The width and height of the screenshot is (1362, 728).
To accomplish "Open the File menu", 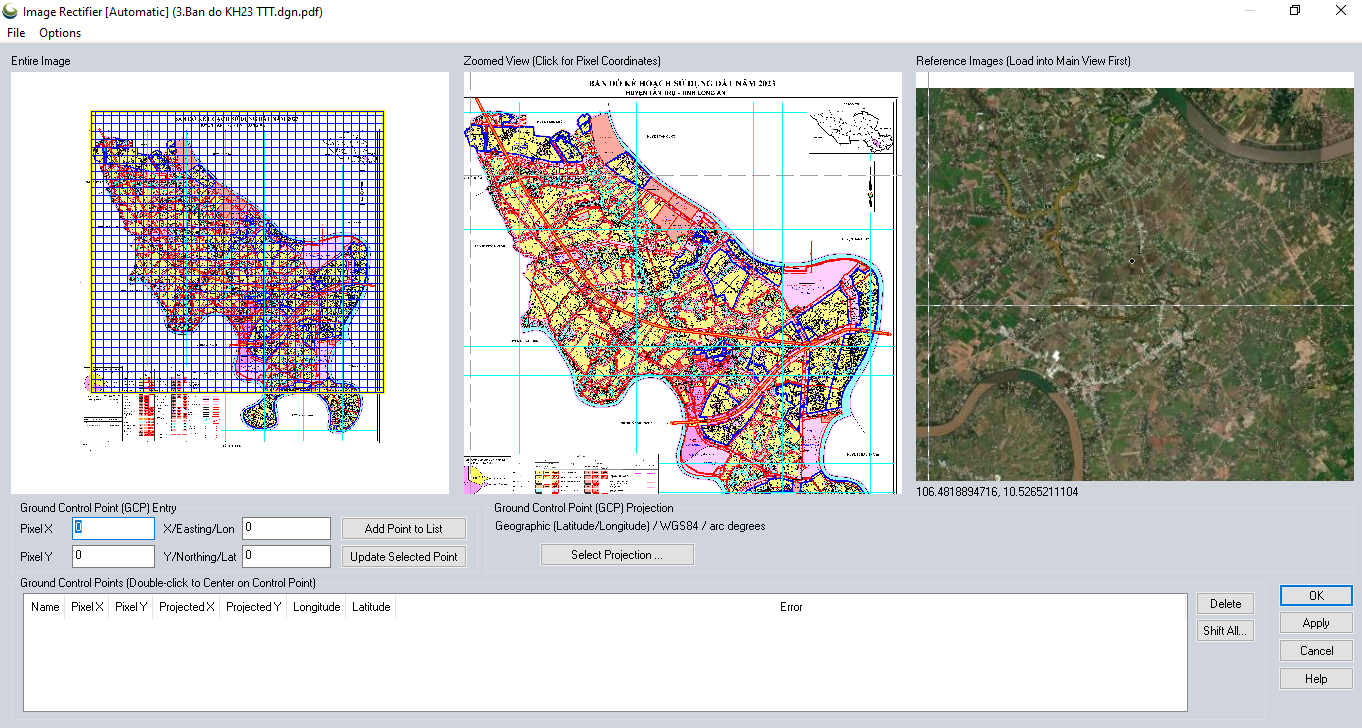I will 16,33.
